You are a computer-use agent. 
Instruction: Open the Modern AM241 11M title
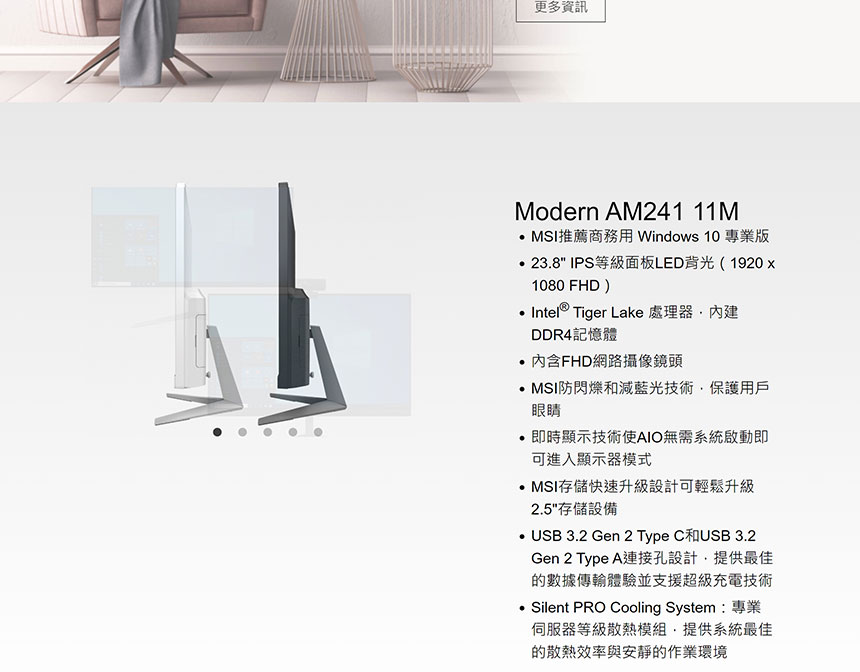[626, 212]
